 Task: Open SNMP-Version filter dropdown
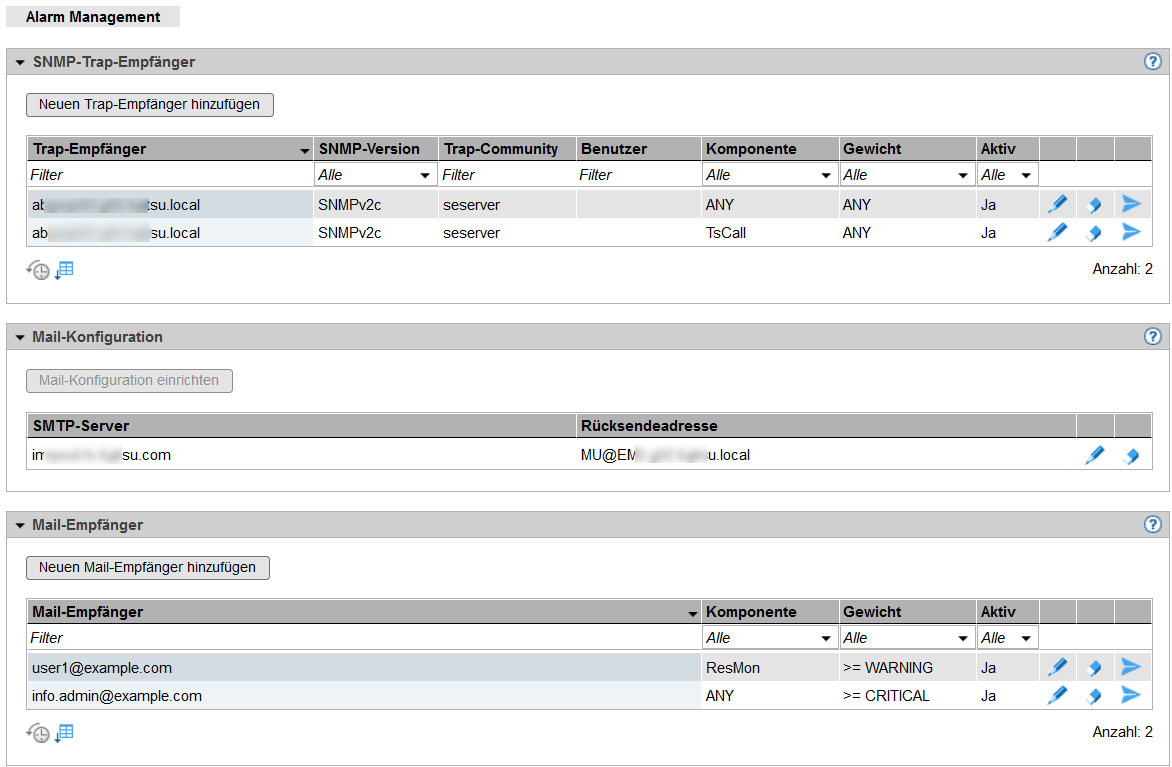(x=375, y=175)
